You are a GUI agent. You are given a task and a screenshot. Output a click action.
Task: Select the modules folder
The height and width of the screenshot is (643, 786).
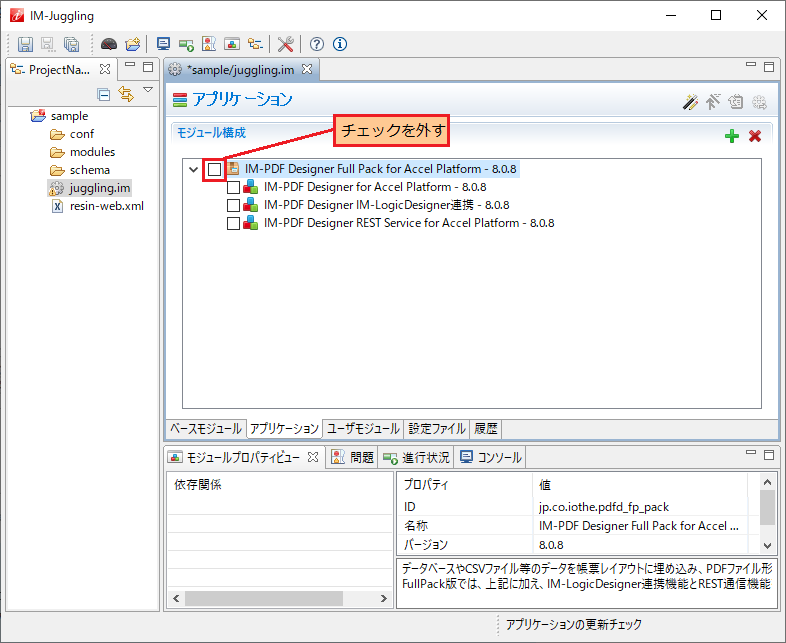(92, 152)
